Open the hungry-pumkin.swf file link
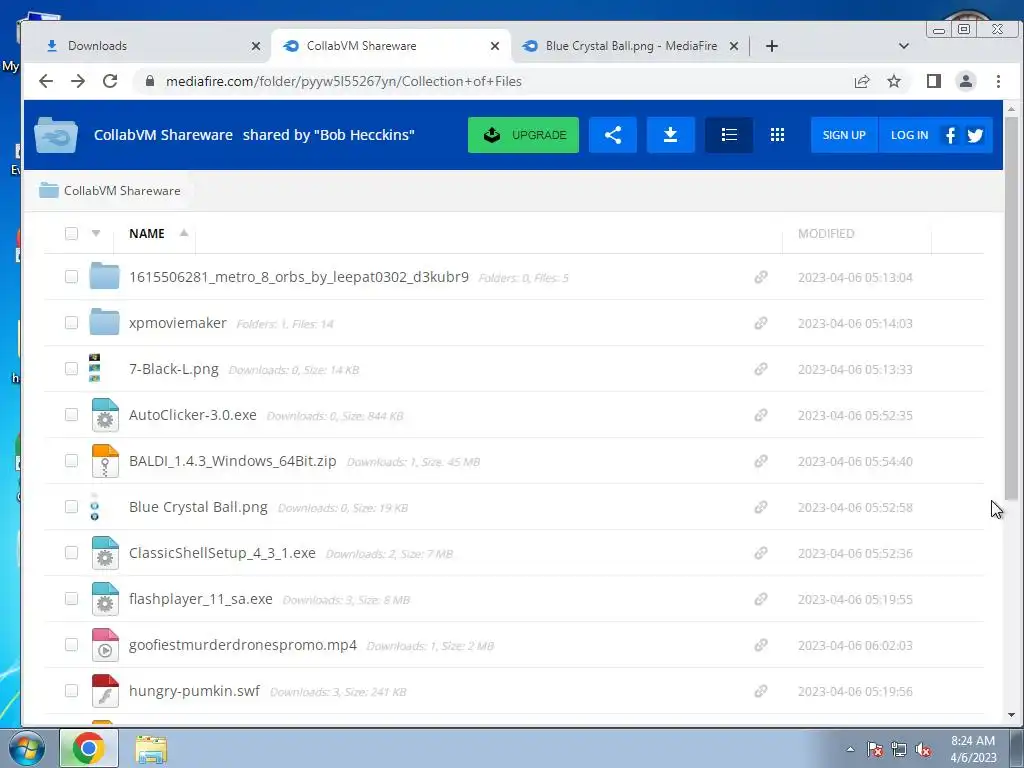Image resolution: width=1024 pixels, height=768 pixels. pos(195,691)
